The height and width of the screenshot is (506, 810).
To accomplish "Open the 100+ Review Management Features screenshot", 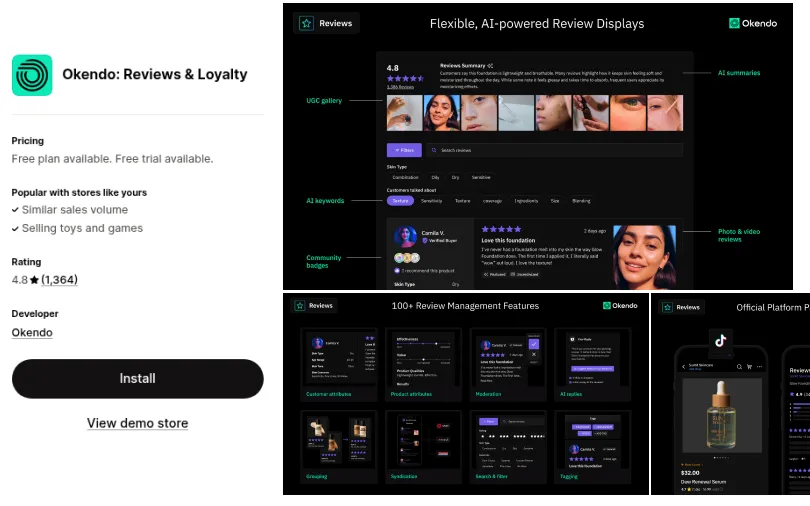I will (x=465, y=394).
